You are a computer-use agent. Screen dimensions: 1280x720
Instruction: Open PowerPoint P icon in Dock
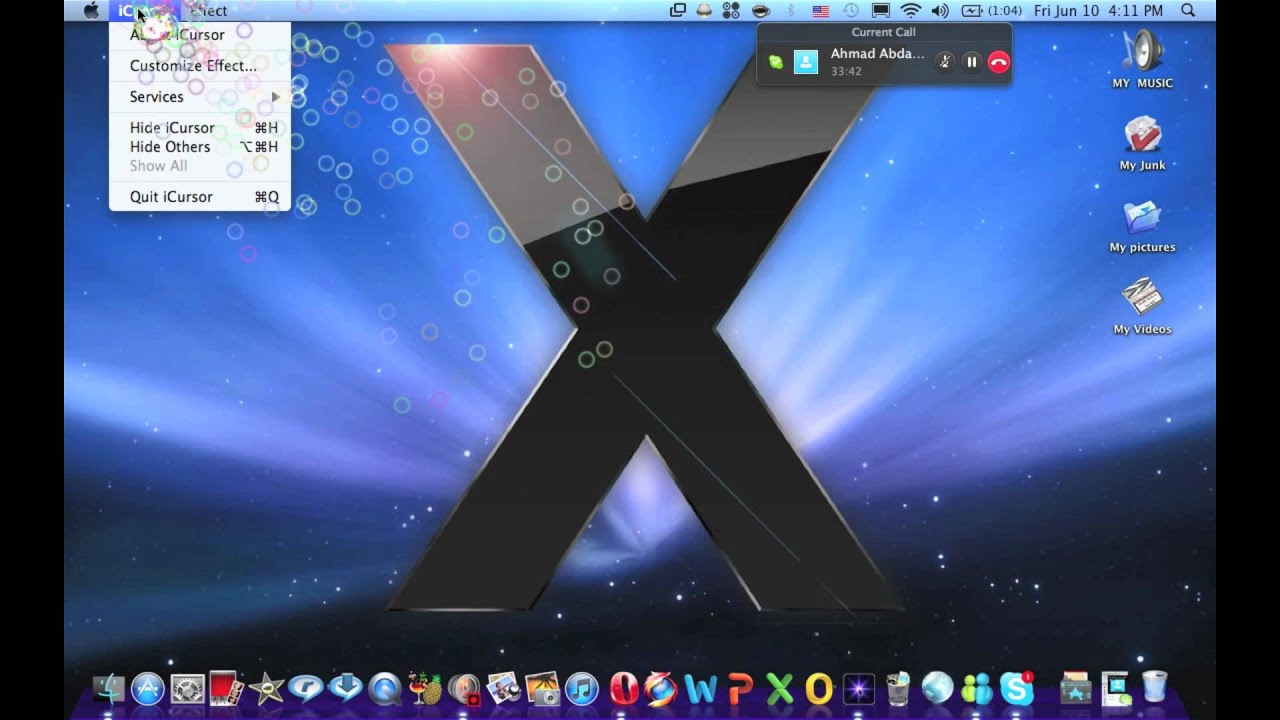pyautogui.click(x=740, y=688)
